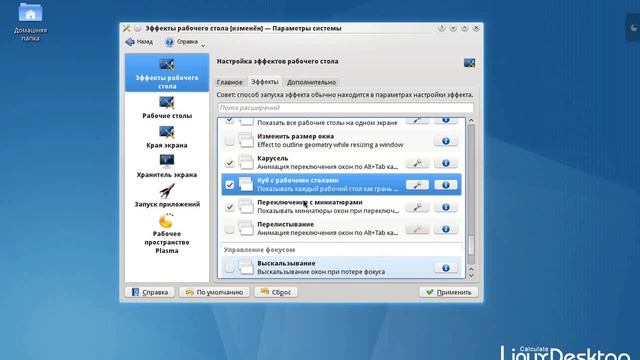Click the window help question mark button

click(x=441, y=28)
